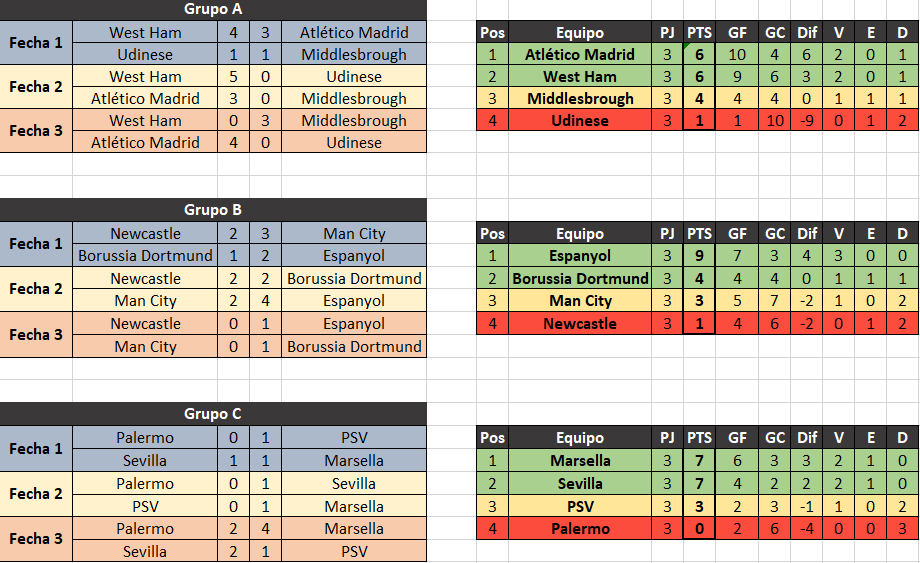Select Man City's Dif cell in standings
Screen dimensions: 920x563
click(x=807, y=301)
